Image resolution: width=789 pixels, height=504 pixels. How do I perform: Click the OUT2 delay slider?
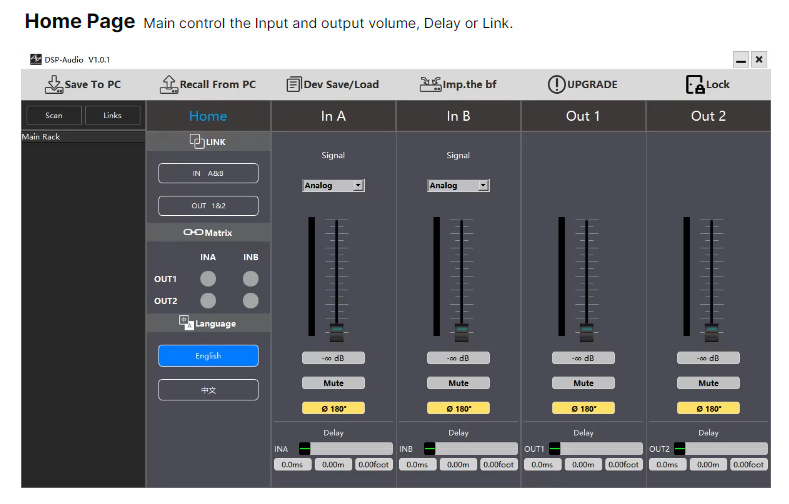click(721, 448)
